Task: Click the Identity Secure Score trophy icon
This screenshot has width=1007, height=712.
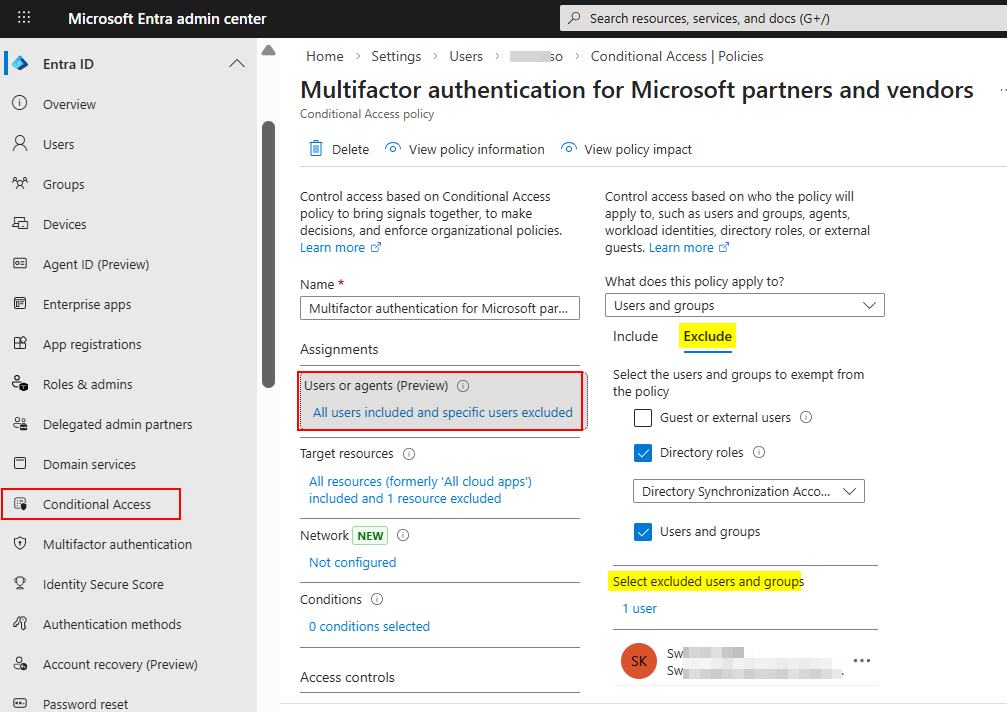Action: pos(20,583)
